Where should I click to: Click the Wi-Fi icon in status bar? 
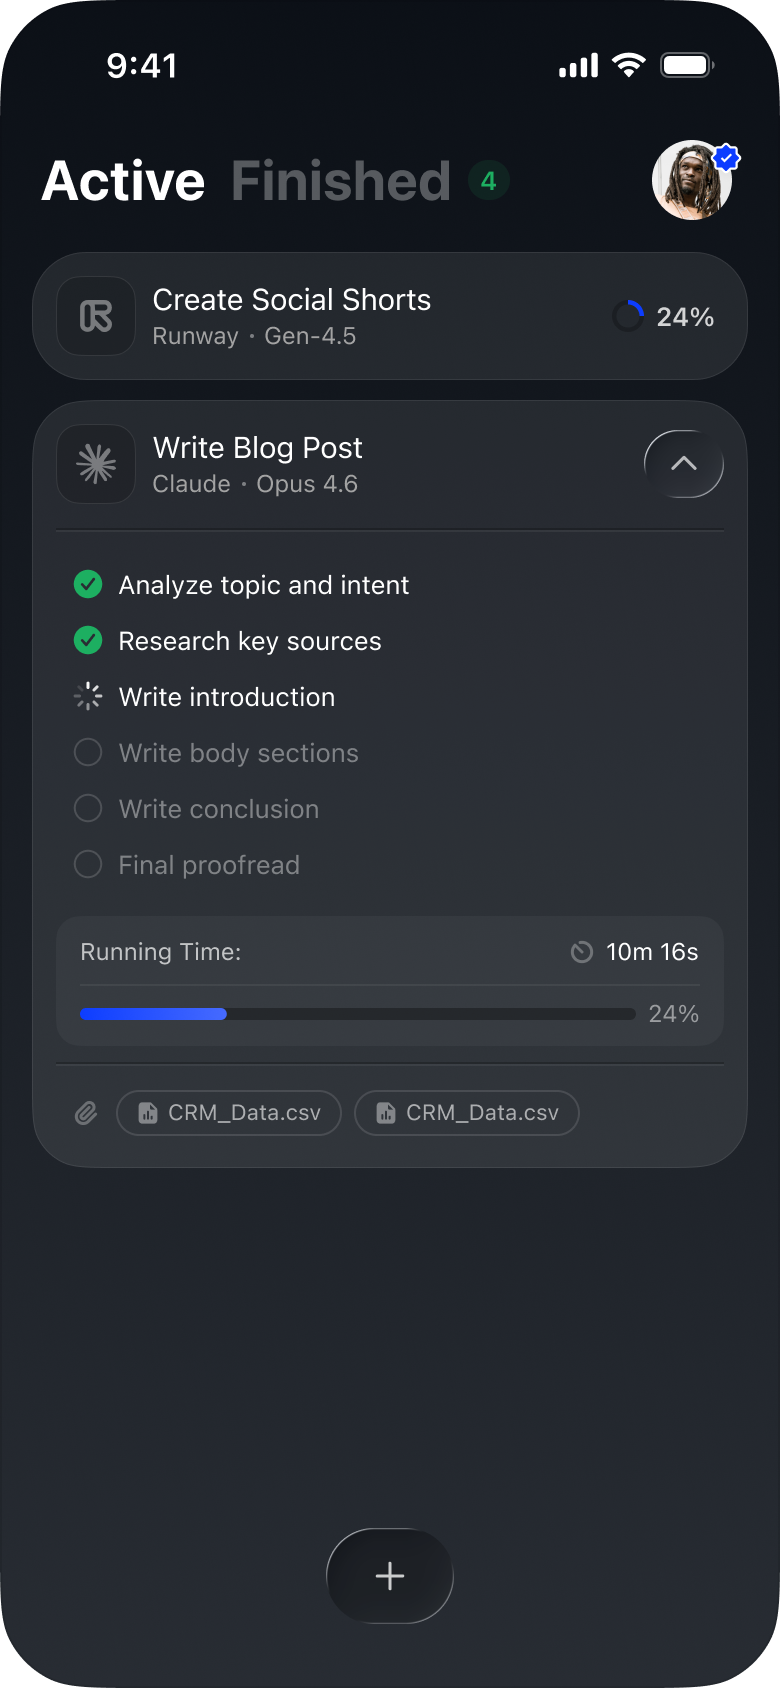coord(629,66)
